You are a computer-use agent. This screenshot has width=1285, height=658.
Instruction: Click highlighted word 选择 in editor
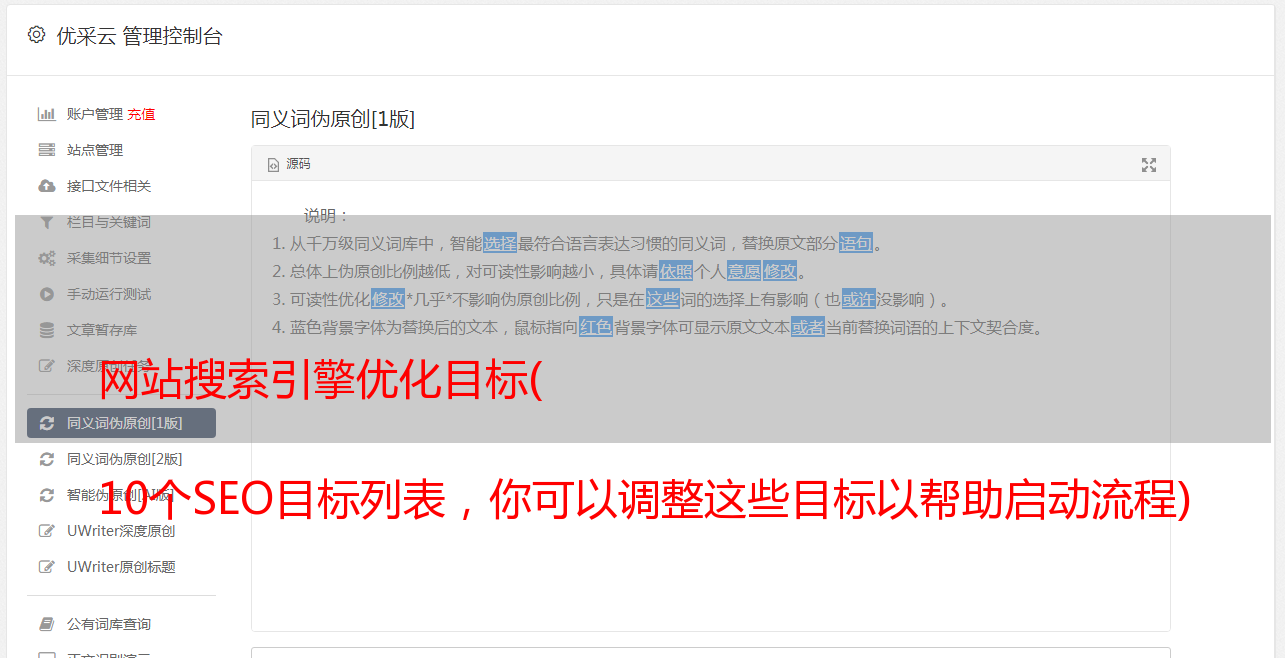click(500, 243)
